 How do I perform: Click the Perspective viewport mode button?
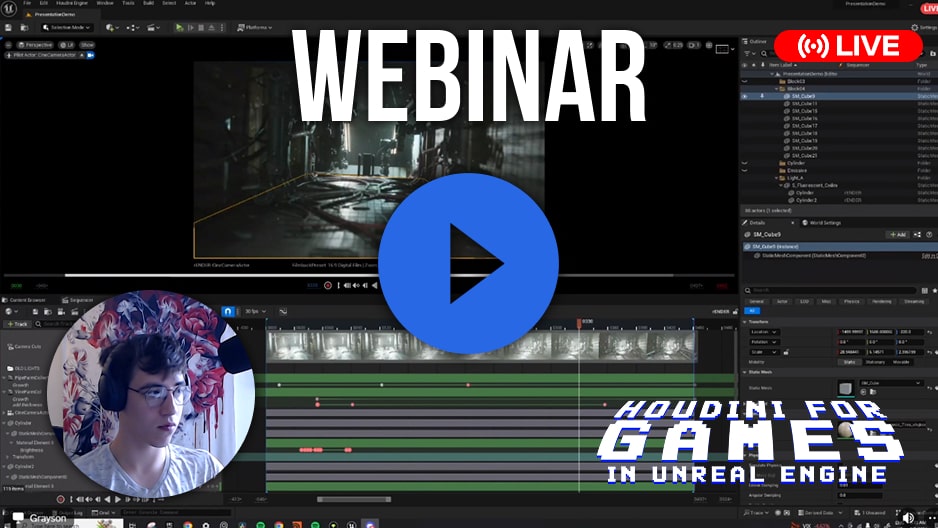(35, 45)
